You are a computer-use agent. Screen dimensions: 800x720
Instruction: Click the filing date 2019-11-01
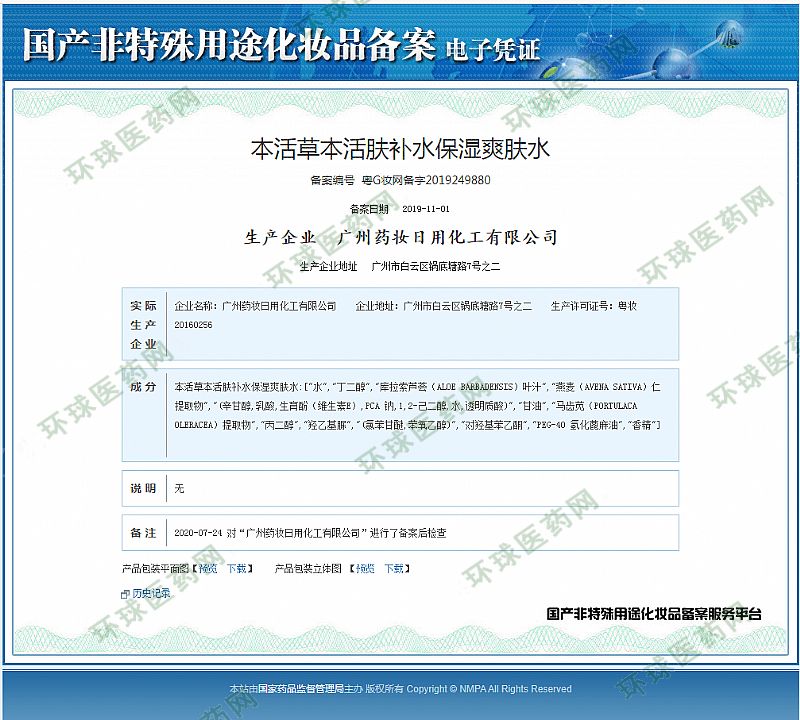coord(426,209)
